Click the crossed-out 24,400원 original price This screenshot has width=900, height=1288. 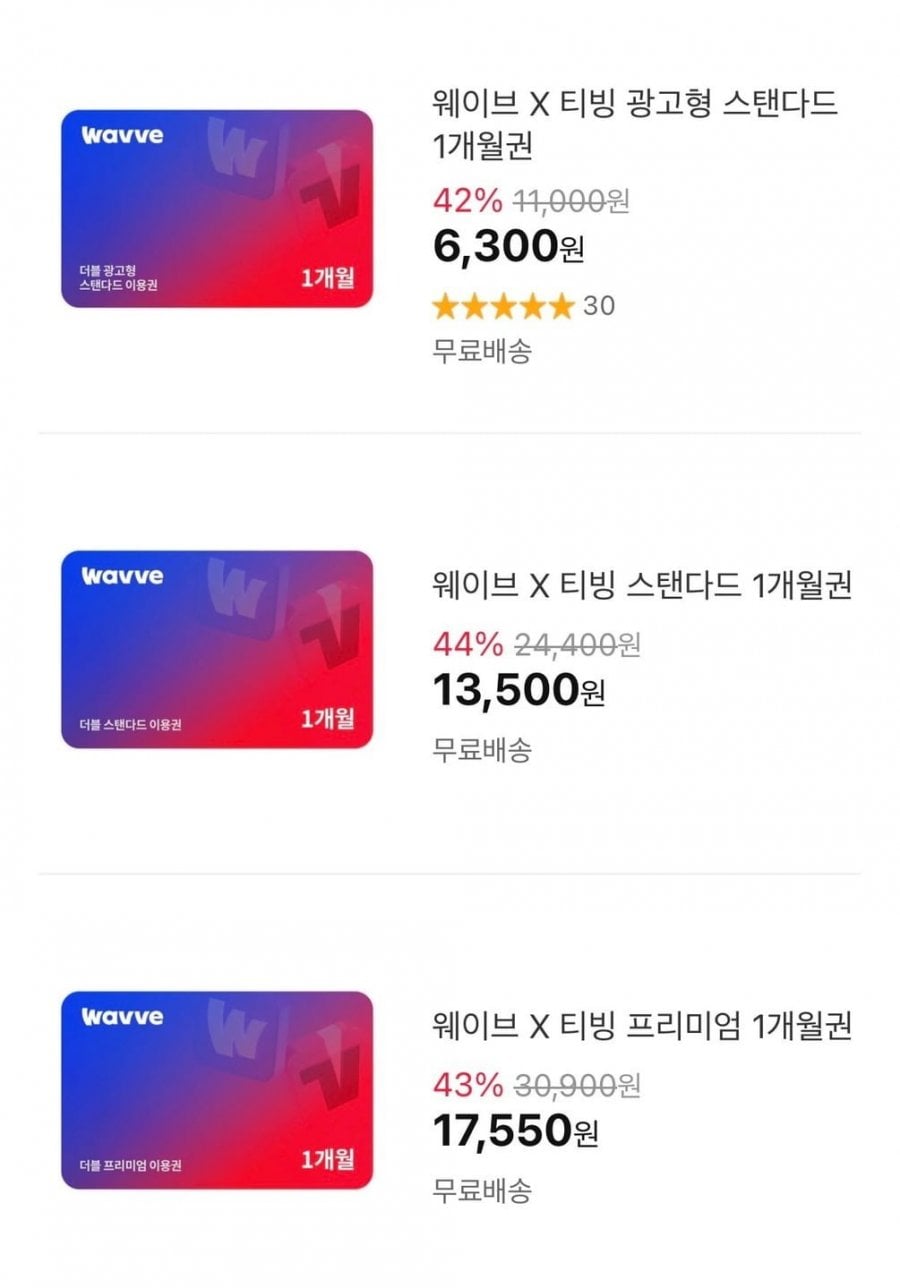tap(577, 645)
